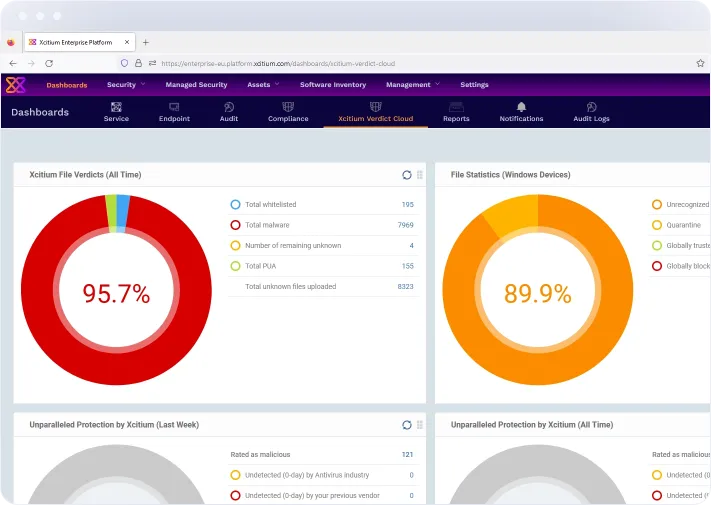Click 'Rated as malicious' label in Last Week widget
Image resolution: width=711 pixels, height=505 pixels.
260,454
